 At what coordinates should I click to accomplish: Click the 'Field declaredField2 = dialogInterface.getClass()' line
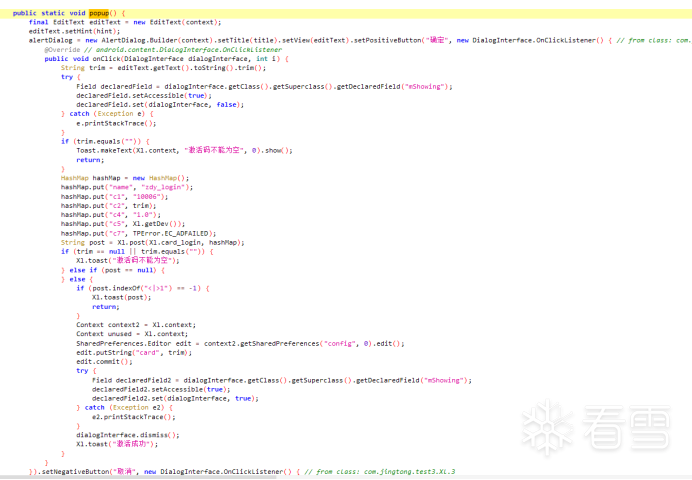(x=282, y=380)
